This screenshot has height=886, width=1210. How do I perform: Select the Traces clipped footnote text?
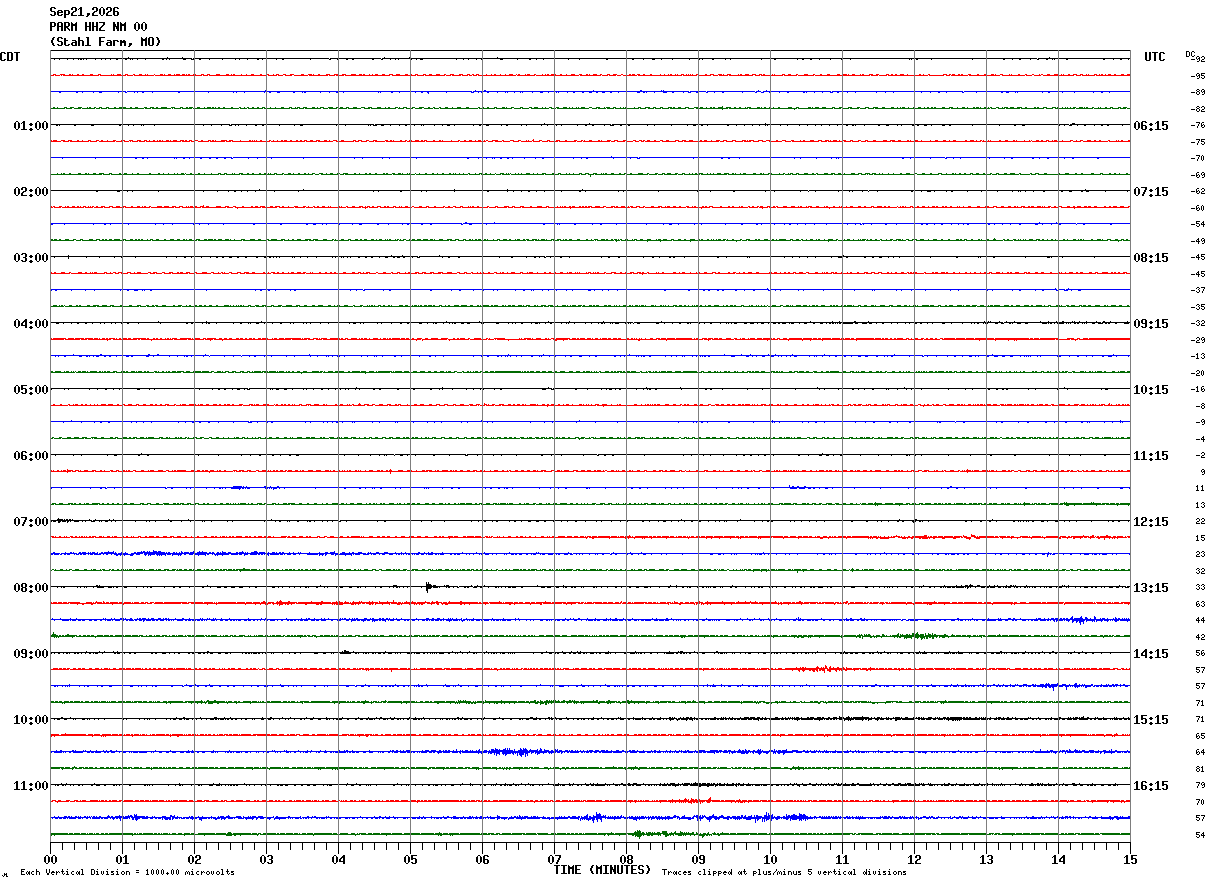click(784, 873)
